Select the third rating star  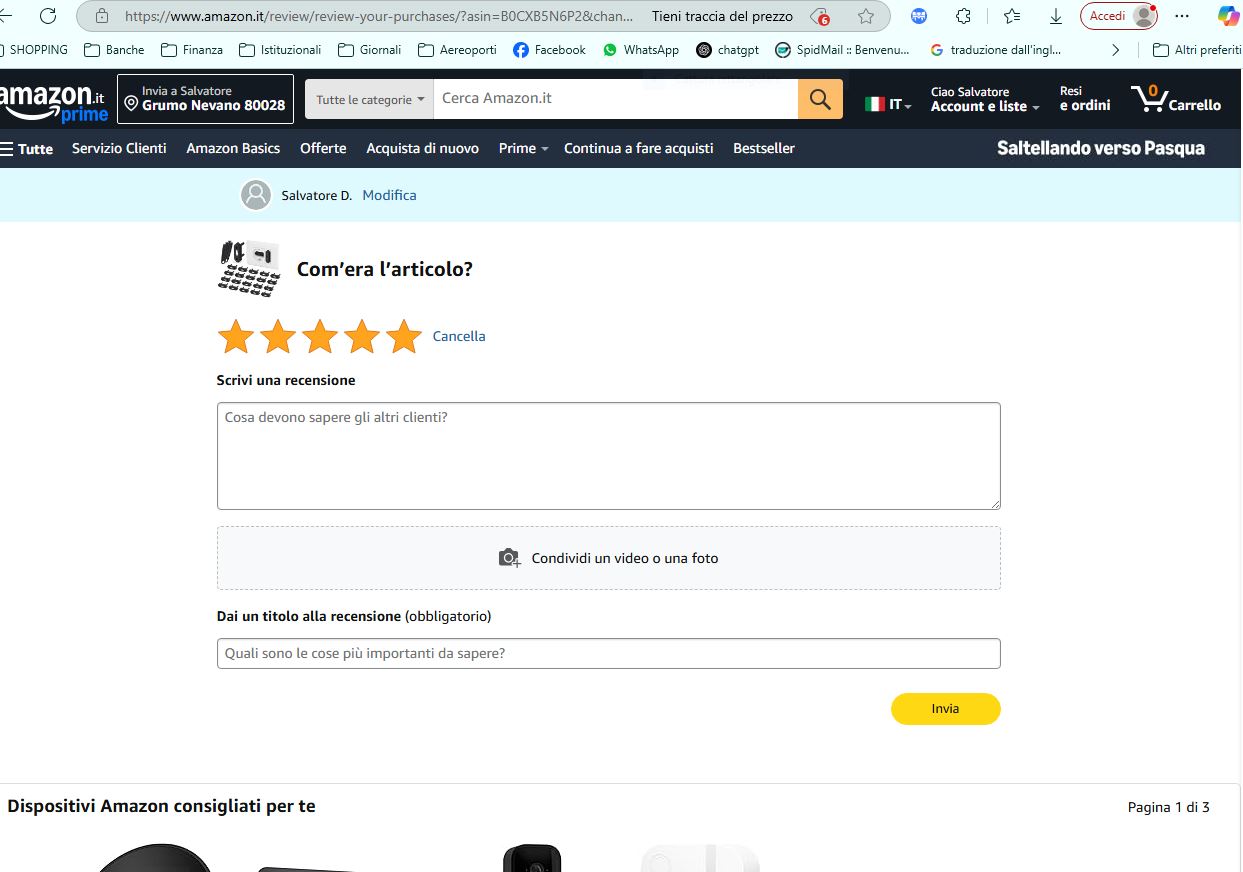pyautogui.click(x=320, y=337)
